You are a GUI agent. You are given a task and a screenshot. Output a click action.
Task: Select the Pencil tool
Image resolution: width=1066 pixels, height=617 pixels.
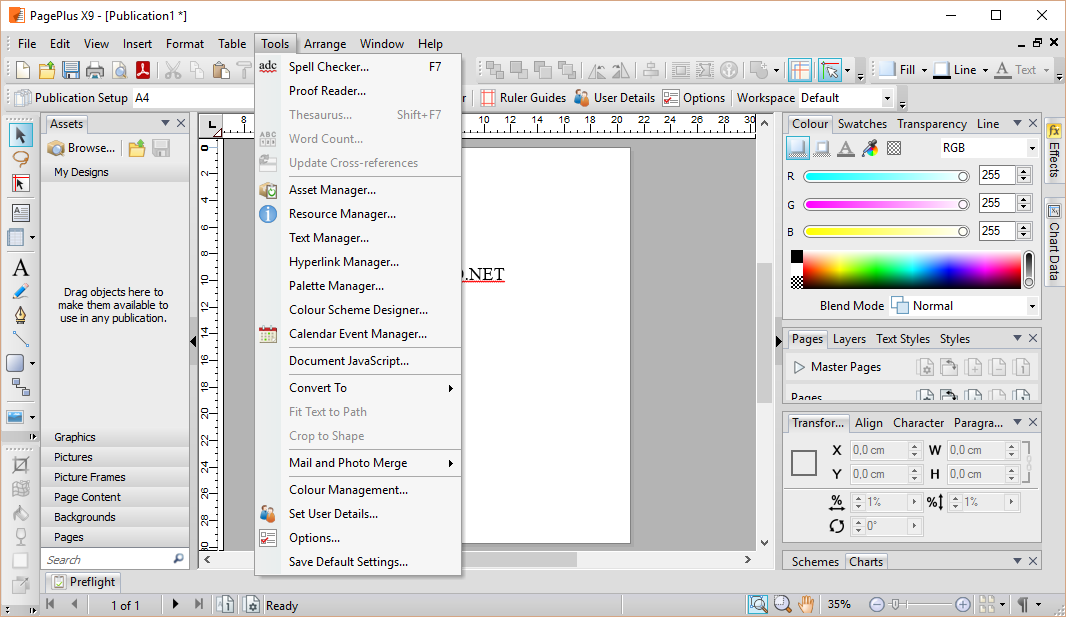(x=20, y=292)
